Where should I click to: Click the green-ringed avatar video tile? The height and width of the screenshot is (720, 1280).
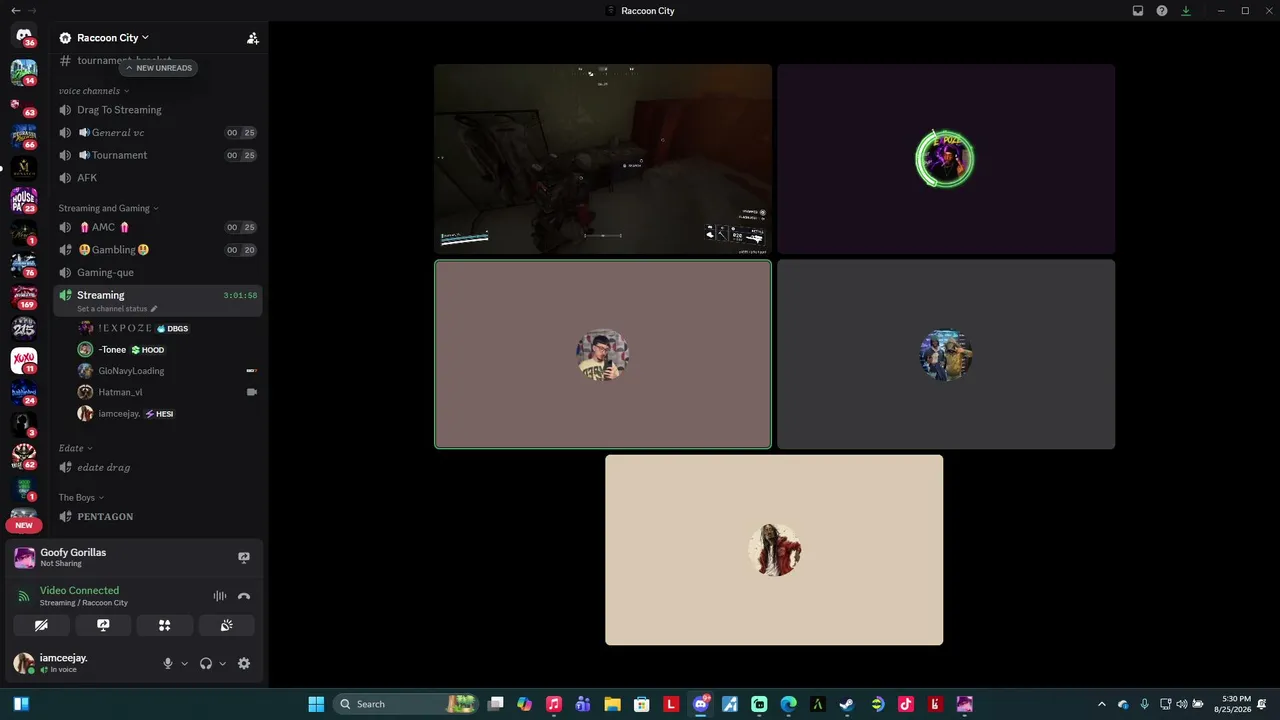(x=946, y=159)
